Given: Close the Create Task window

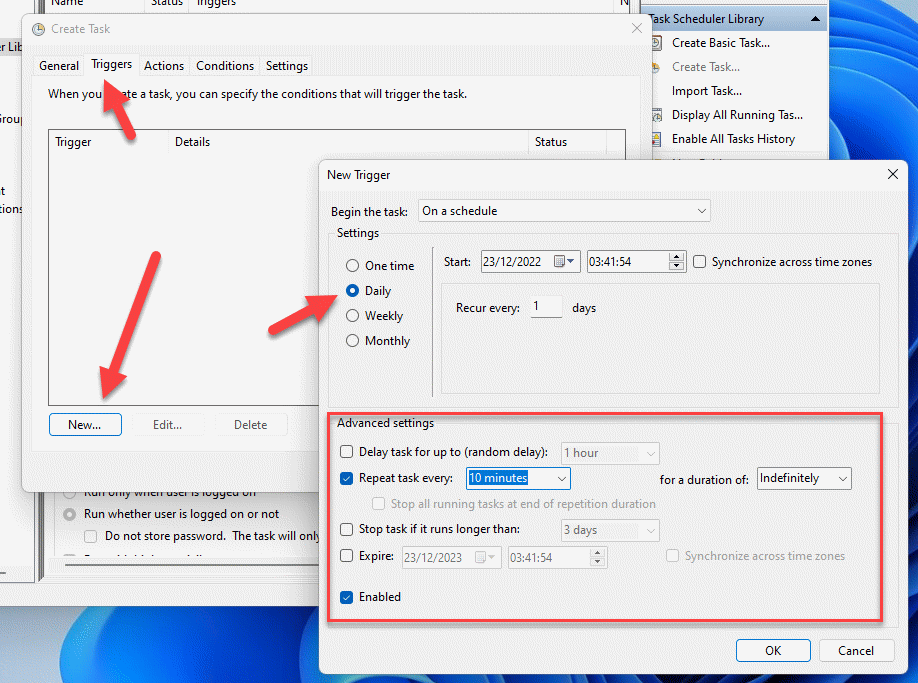Looking at the screenshot, I should [x=637, y=28].
